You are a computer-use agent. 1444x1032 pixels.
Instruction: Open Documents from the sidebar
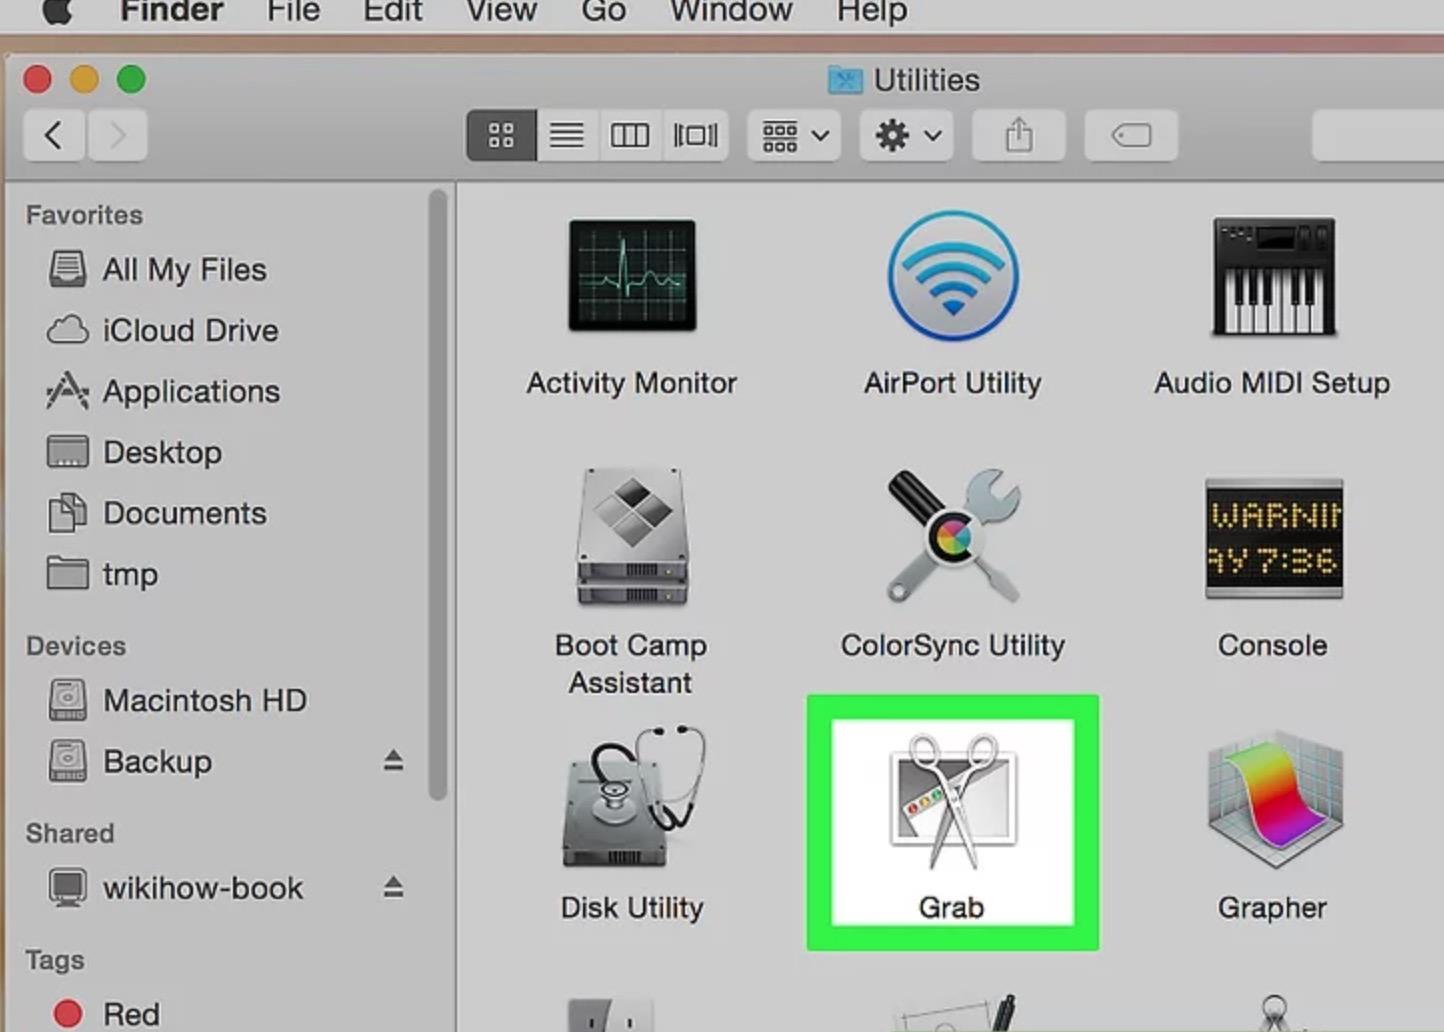[x=158, y=513]
